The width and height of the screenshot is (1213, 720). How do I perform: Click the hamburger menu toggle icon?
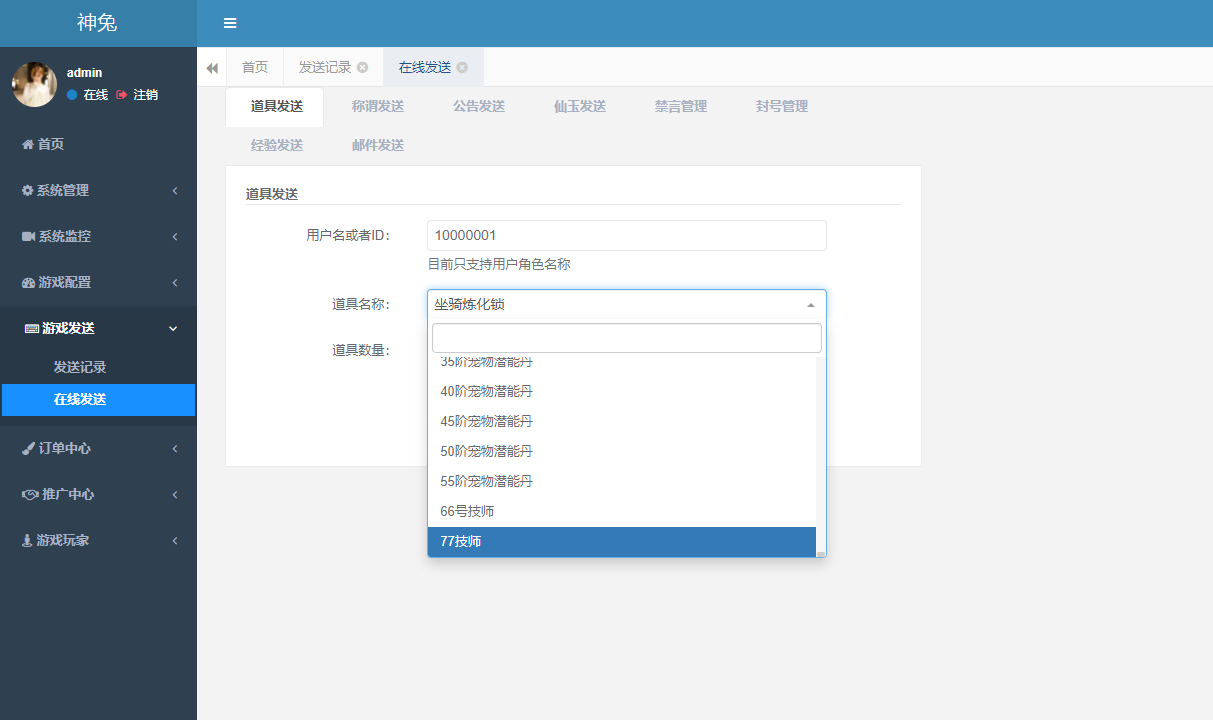(230, 23)
